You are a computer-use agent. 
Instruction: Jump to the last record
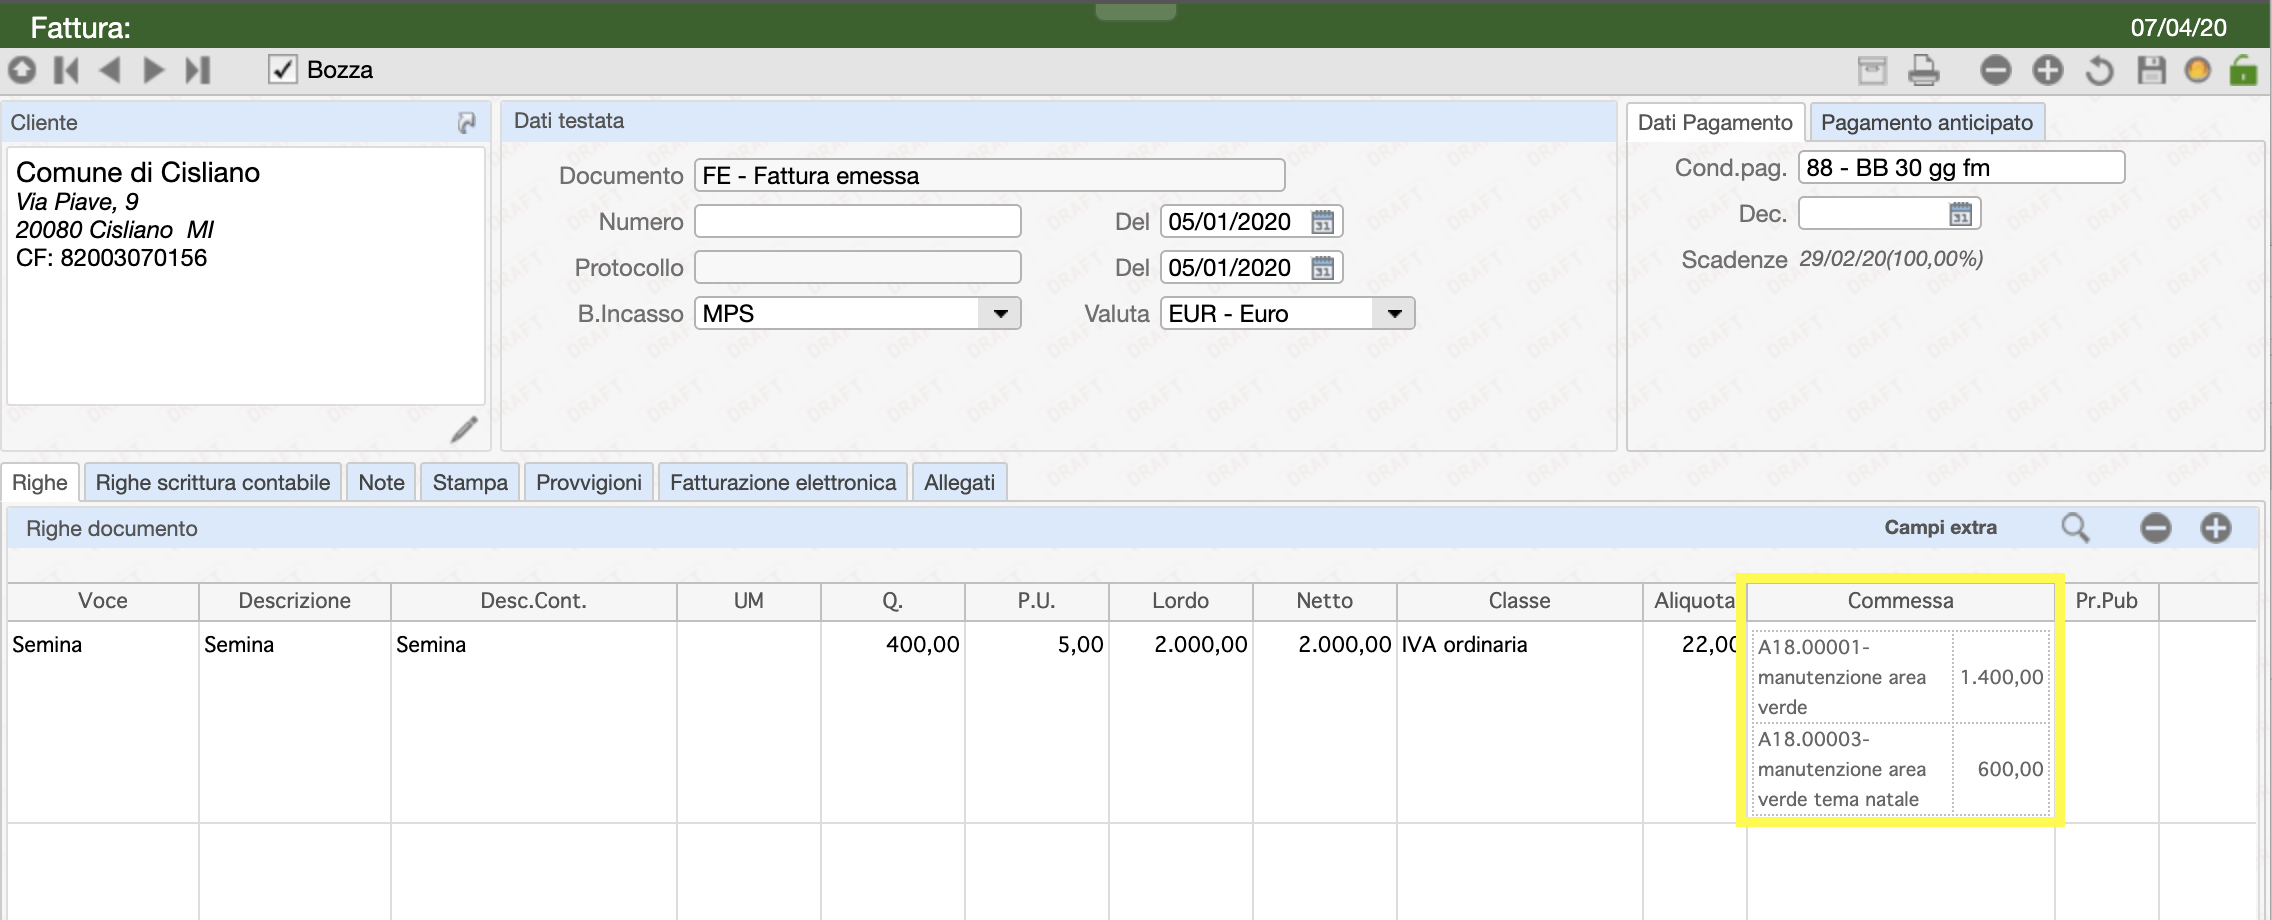tap(198, 70)
